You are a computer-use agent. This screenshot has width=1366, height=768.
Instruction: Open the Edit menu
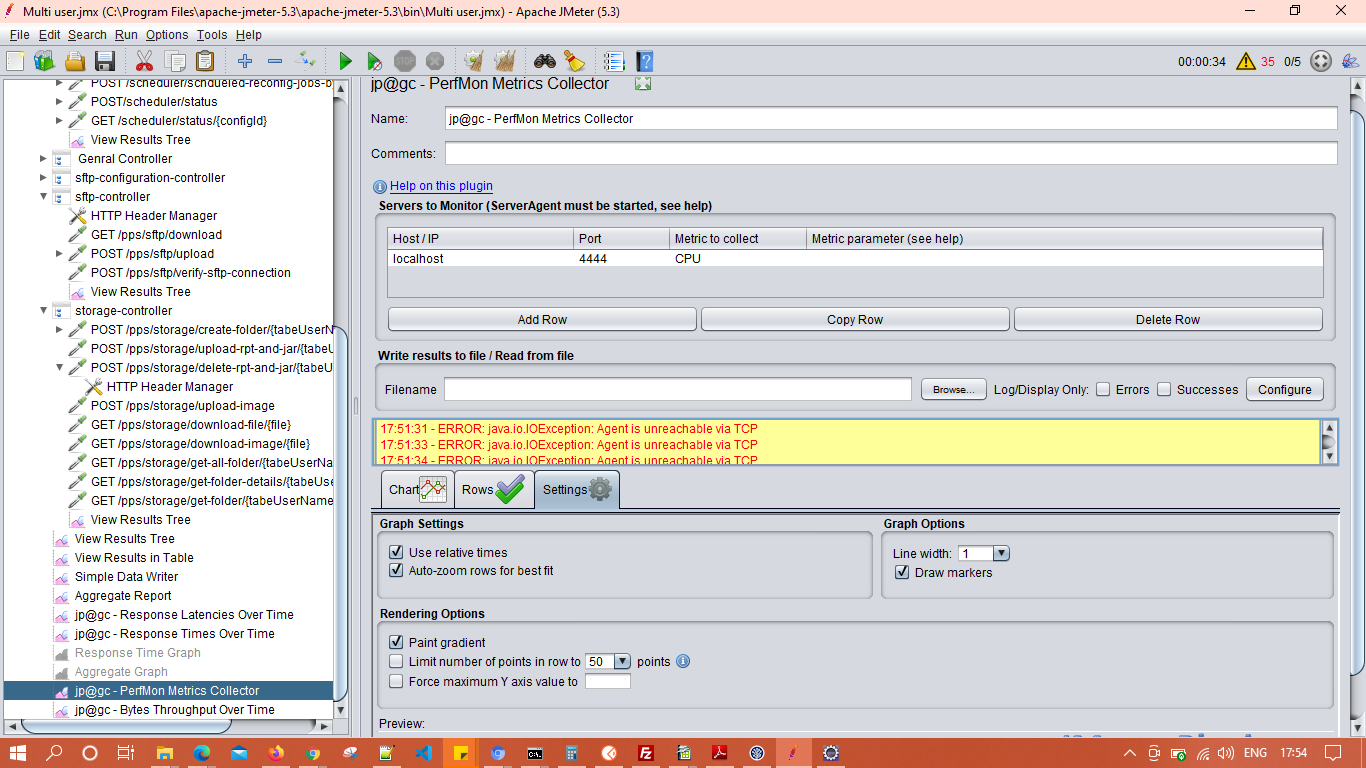(x=50, y=35)
